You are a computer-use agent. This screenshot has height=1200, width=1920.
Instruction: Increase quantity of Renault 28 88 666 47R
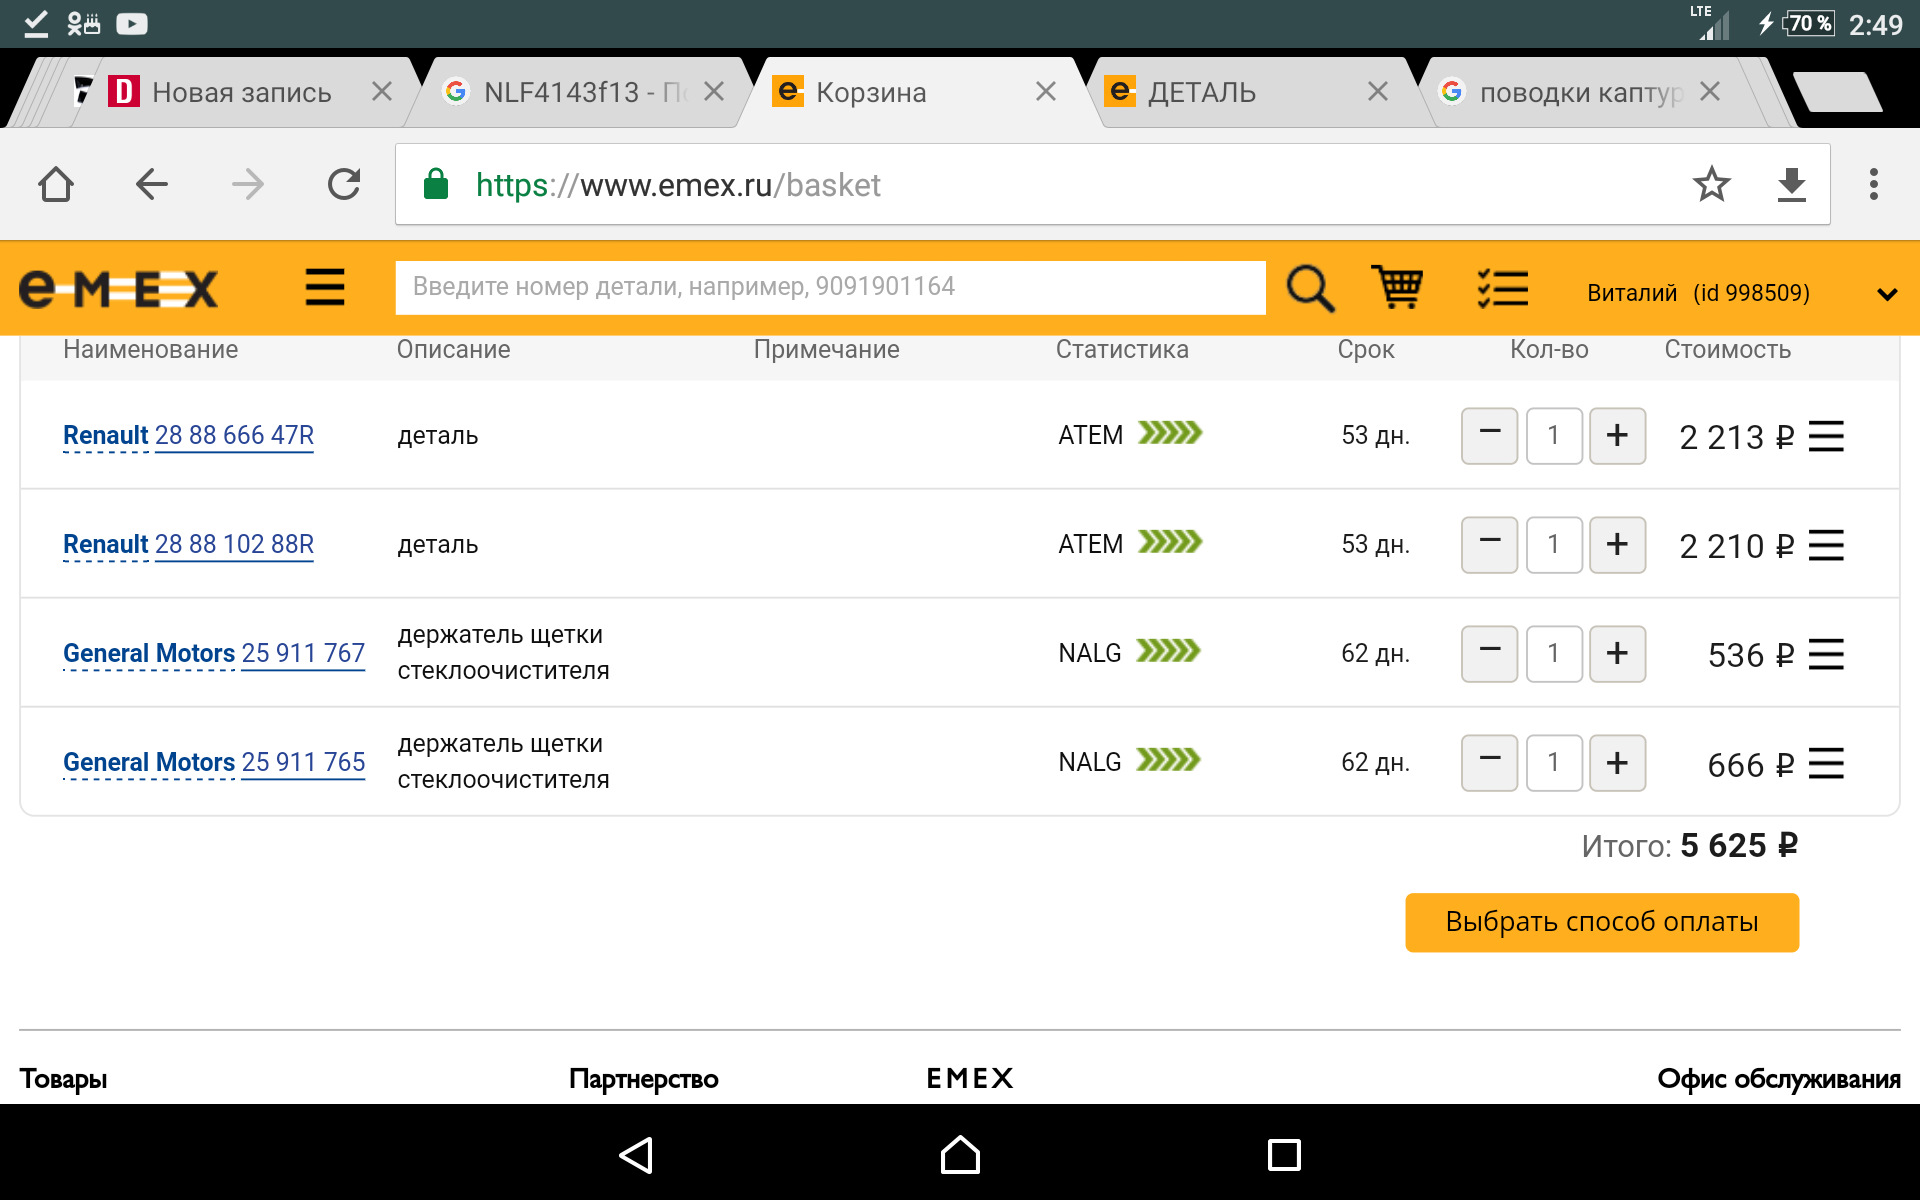click(1617, 436)
